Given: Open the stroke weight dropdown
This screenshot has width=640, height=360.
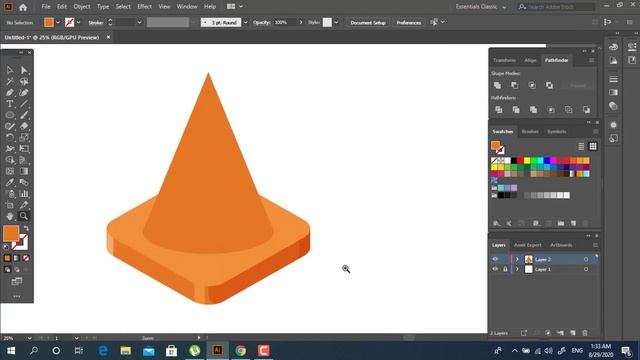Looking at the screenshot, I should point(139,22).
